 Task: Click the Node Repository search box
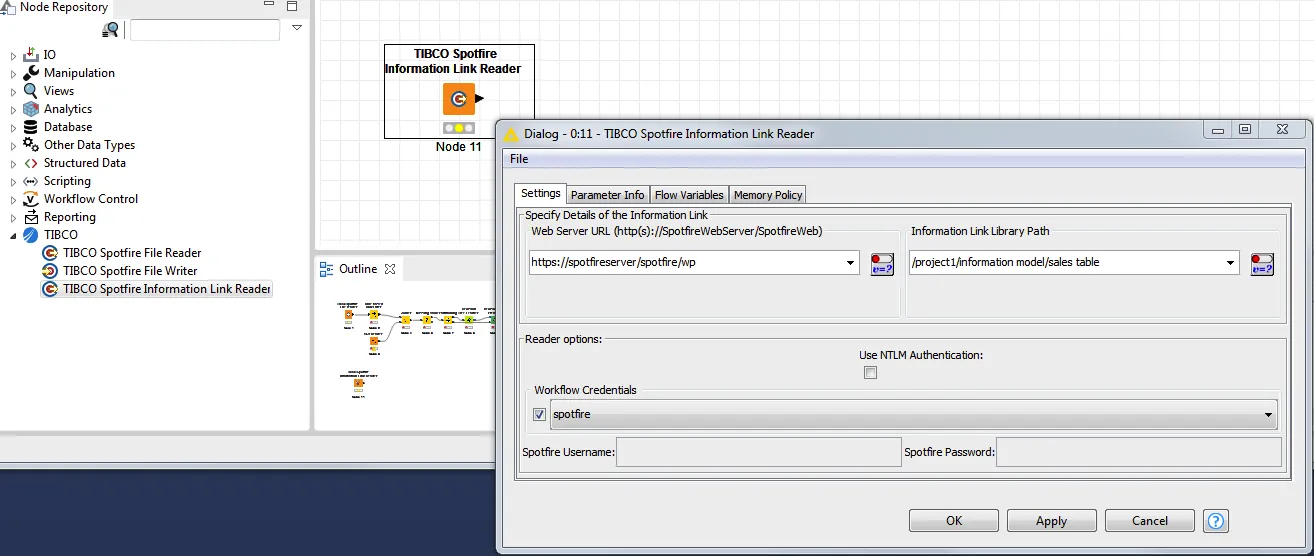205,30
